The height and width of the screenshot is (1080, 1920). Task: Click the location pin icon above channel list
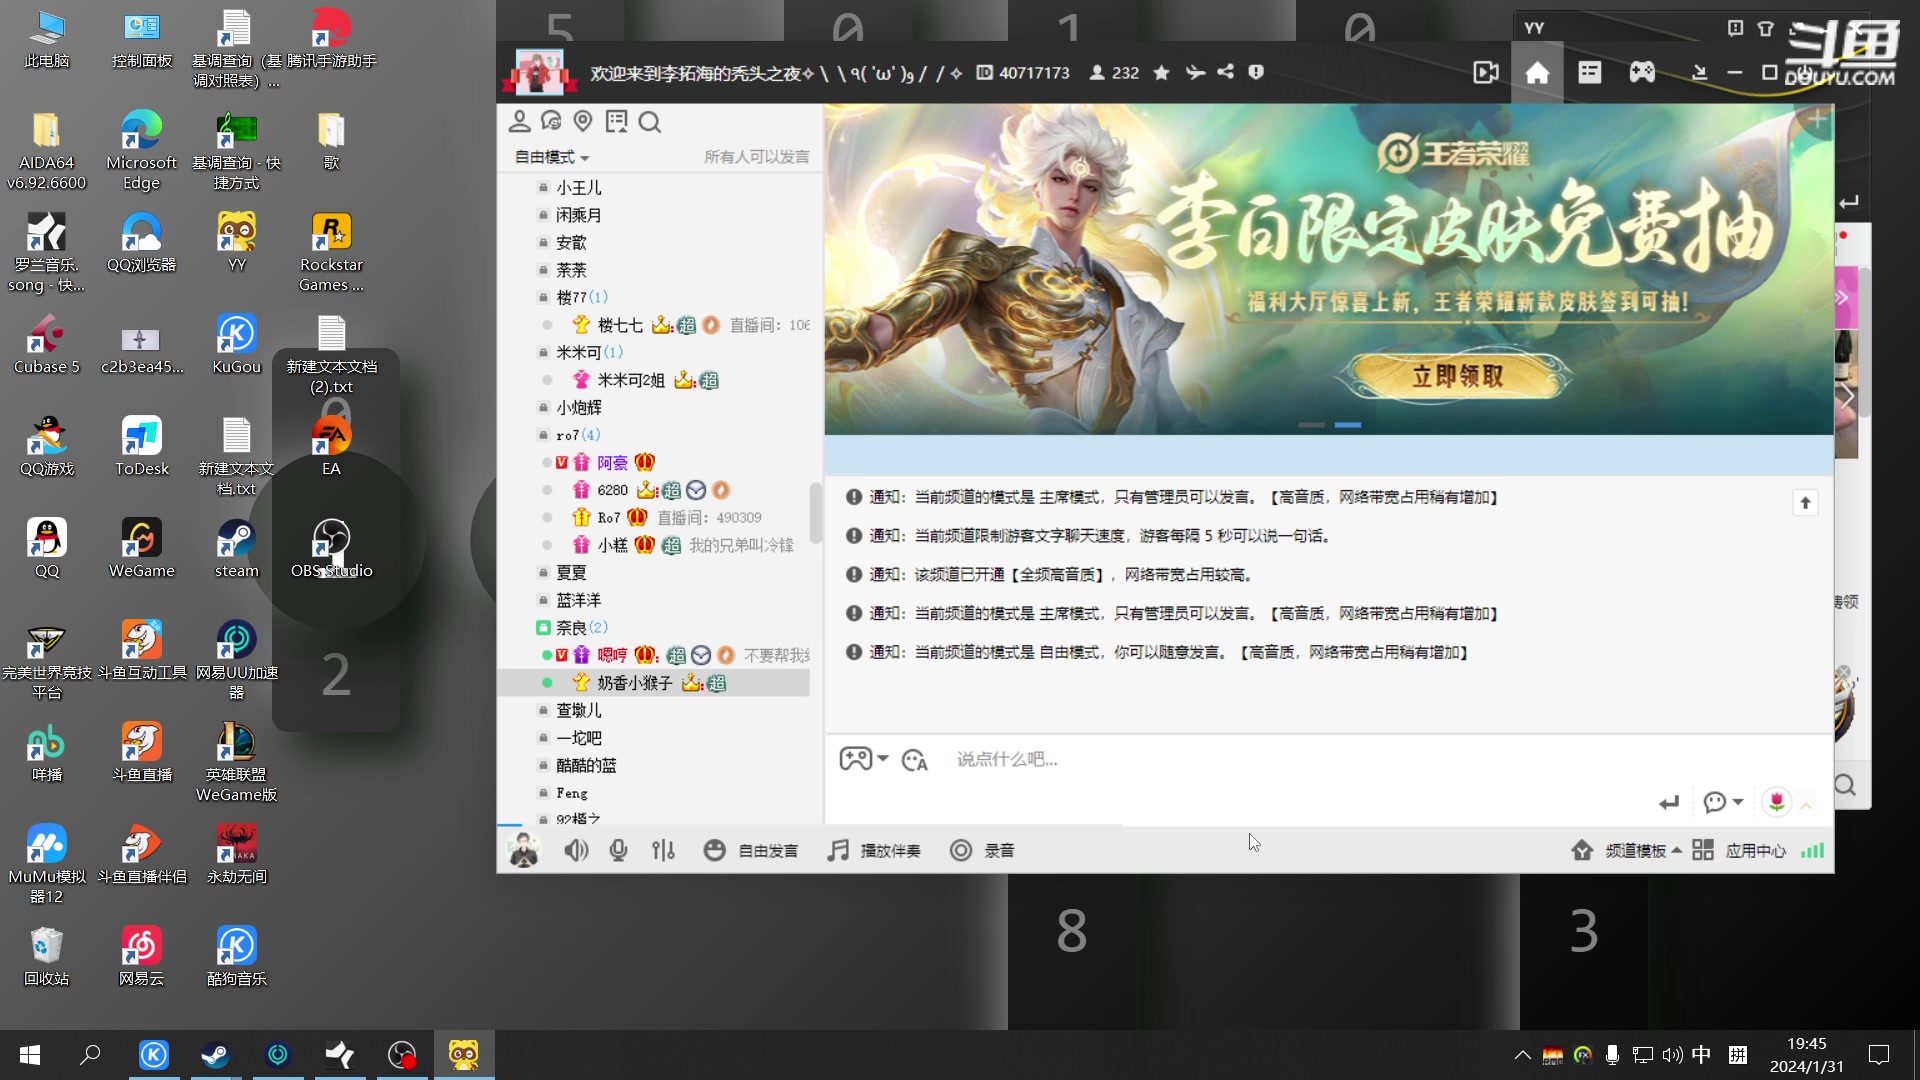point(584,121)
